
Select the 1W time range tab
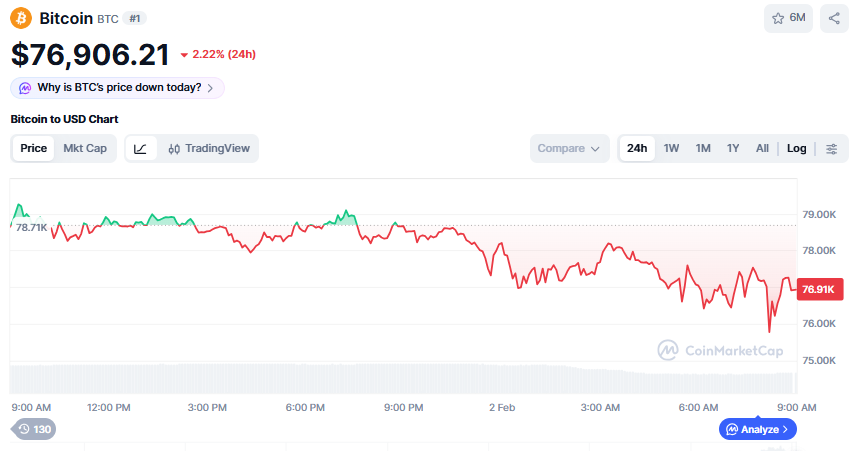pos(671,148)
